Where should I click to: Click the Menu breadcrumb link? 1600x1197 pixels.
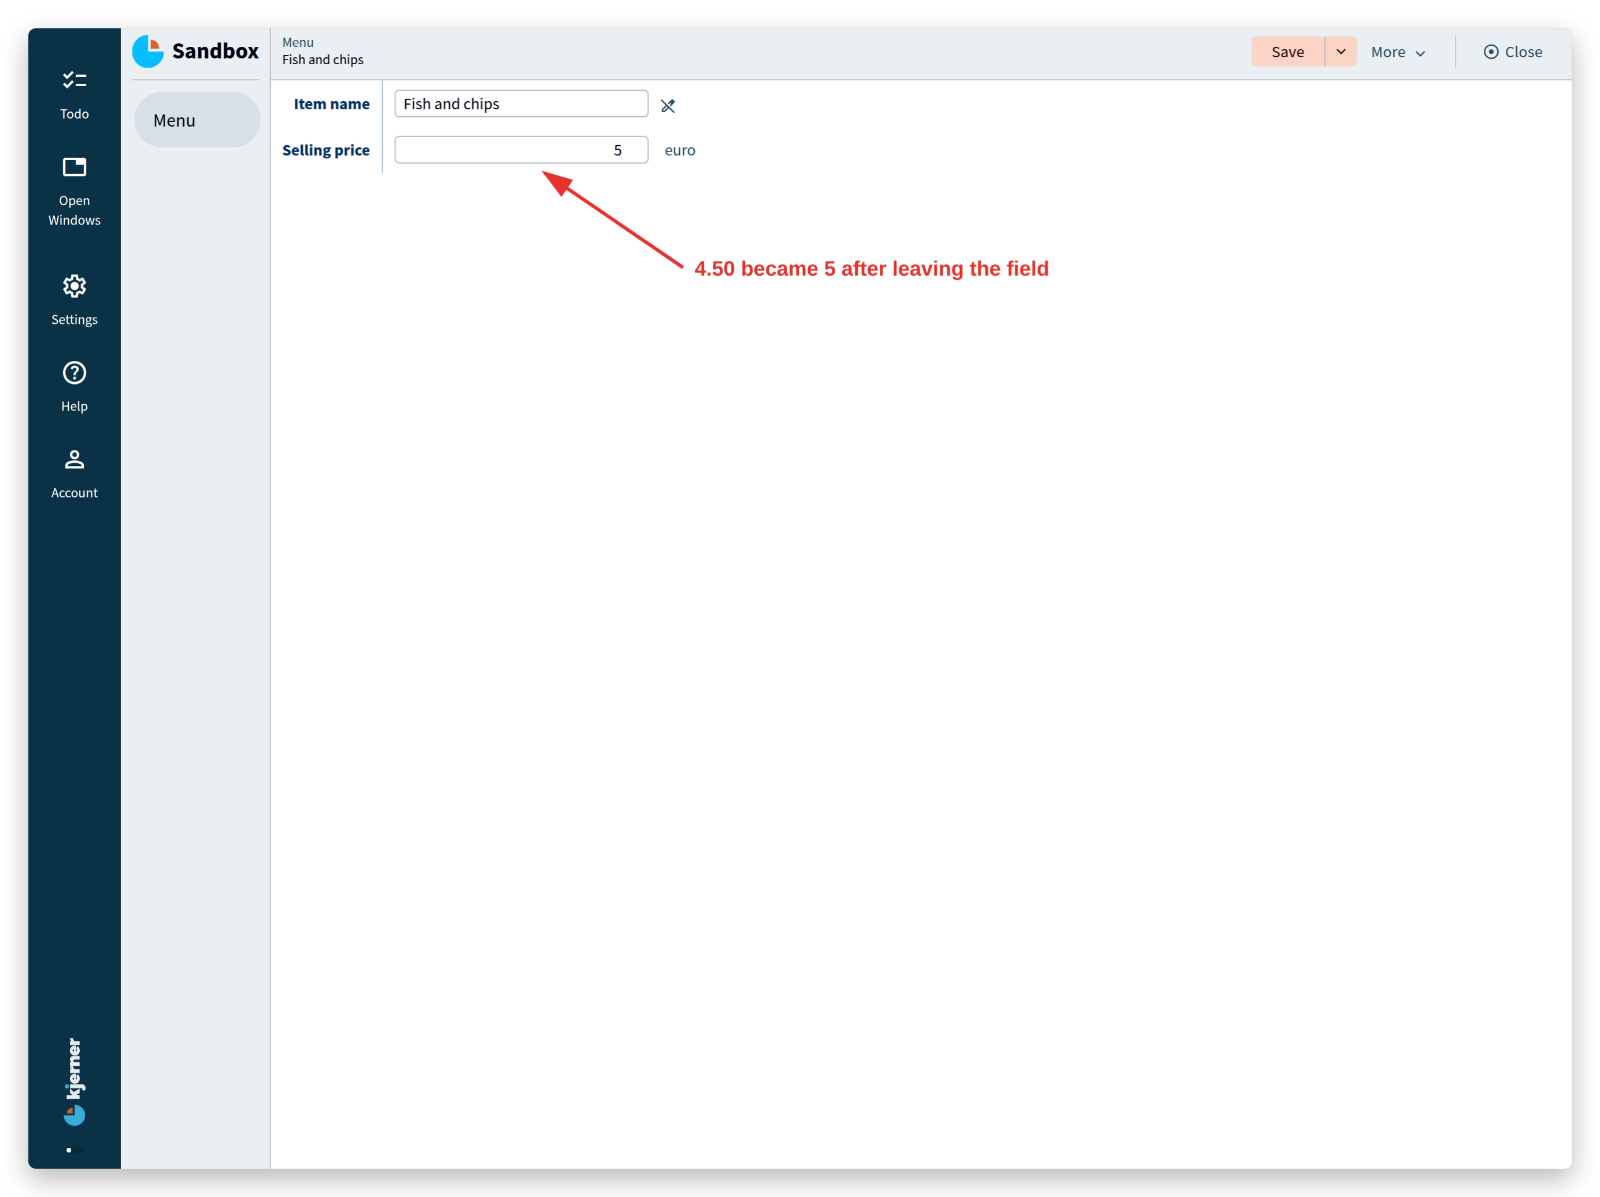(x=298, y=42)
